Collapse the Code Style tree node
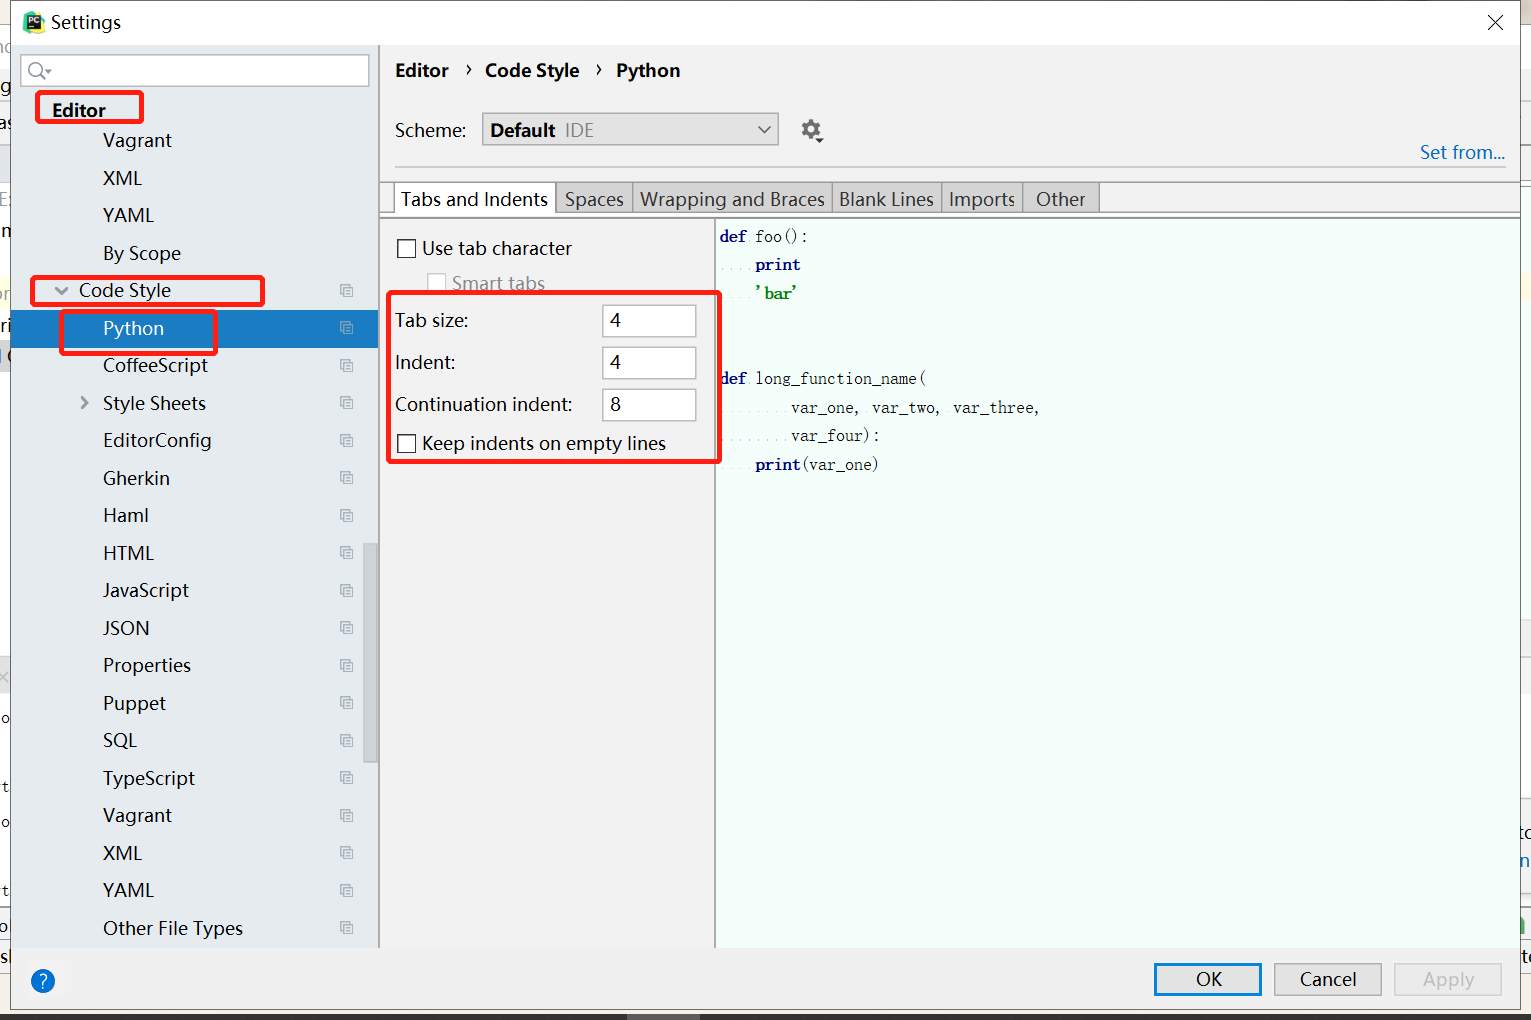 pyautogui.click(x=62, y=291)
